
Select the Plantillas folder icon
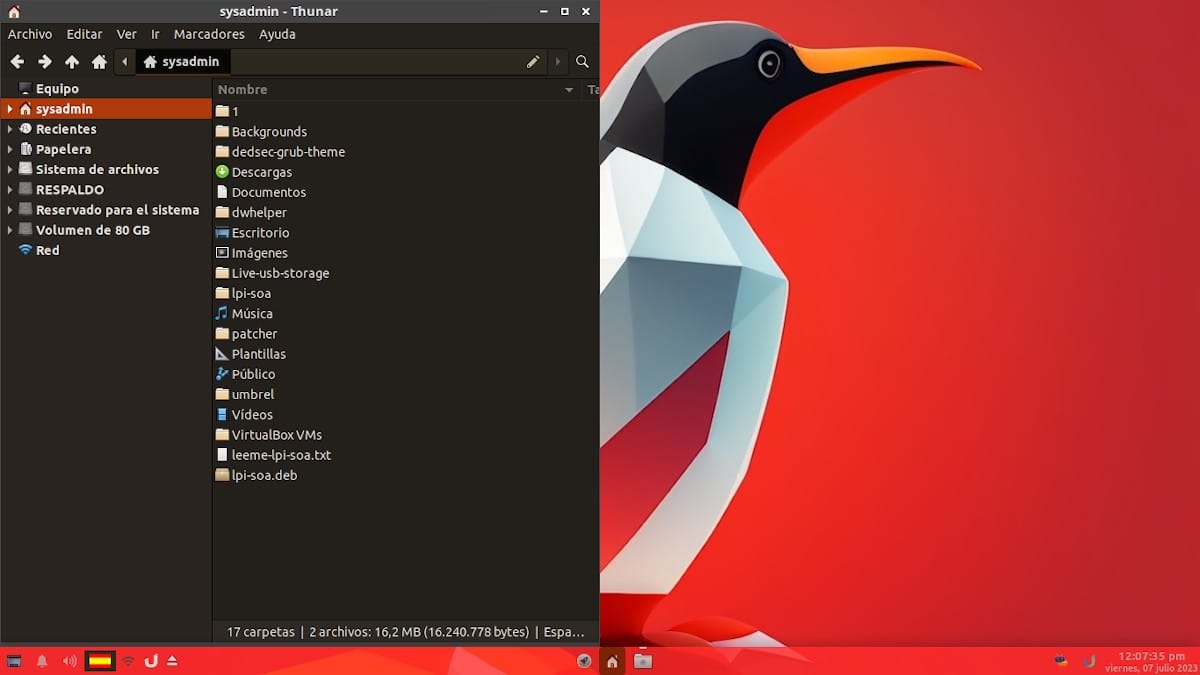click(x=222, y=354)
